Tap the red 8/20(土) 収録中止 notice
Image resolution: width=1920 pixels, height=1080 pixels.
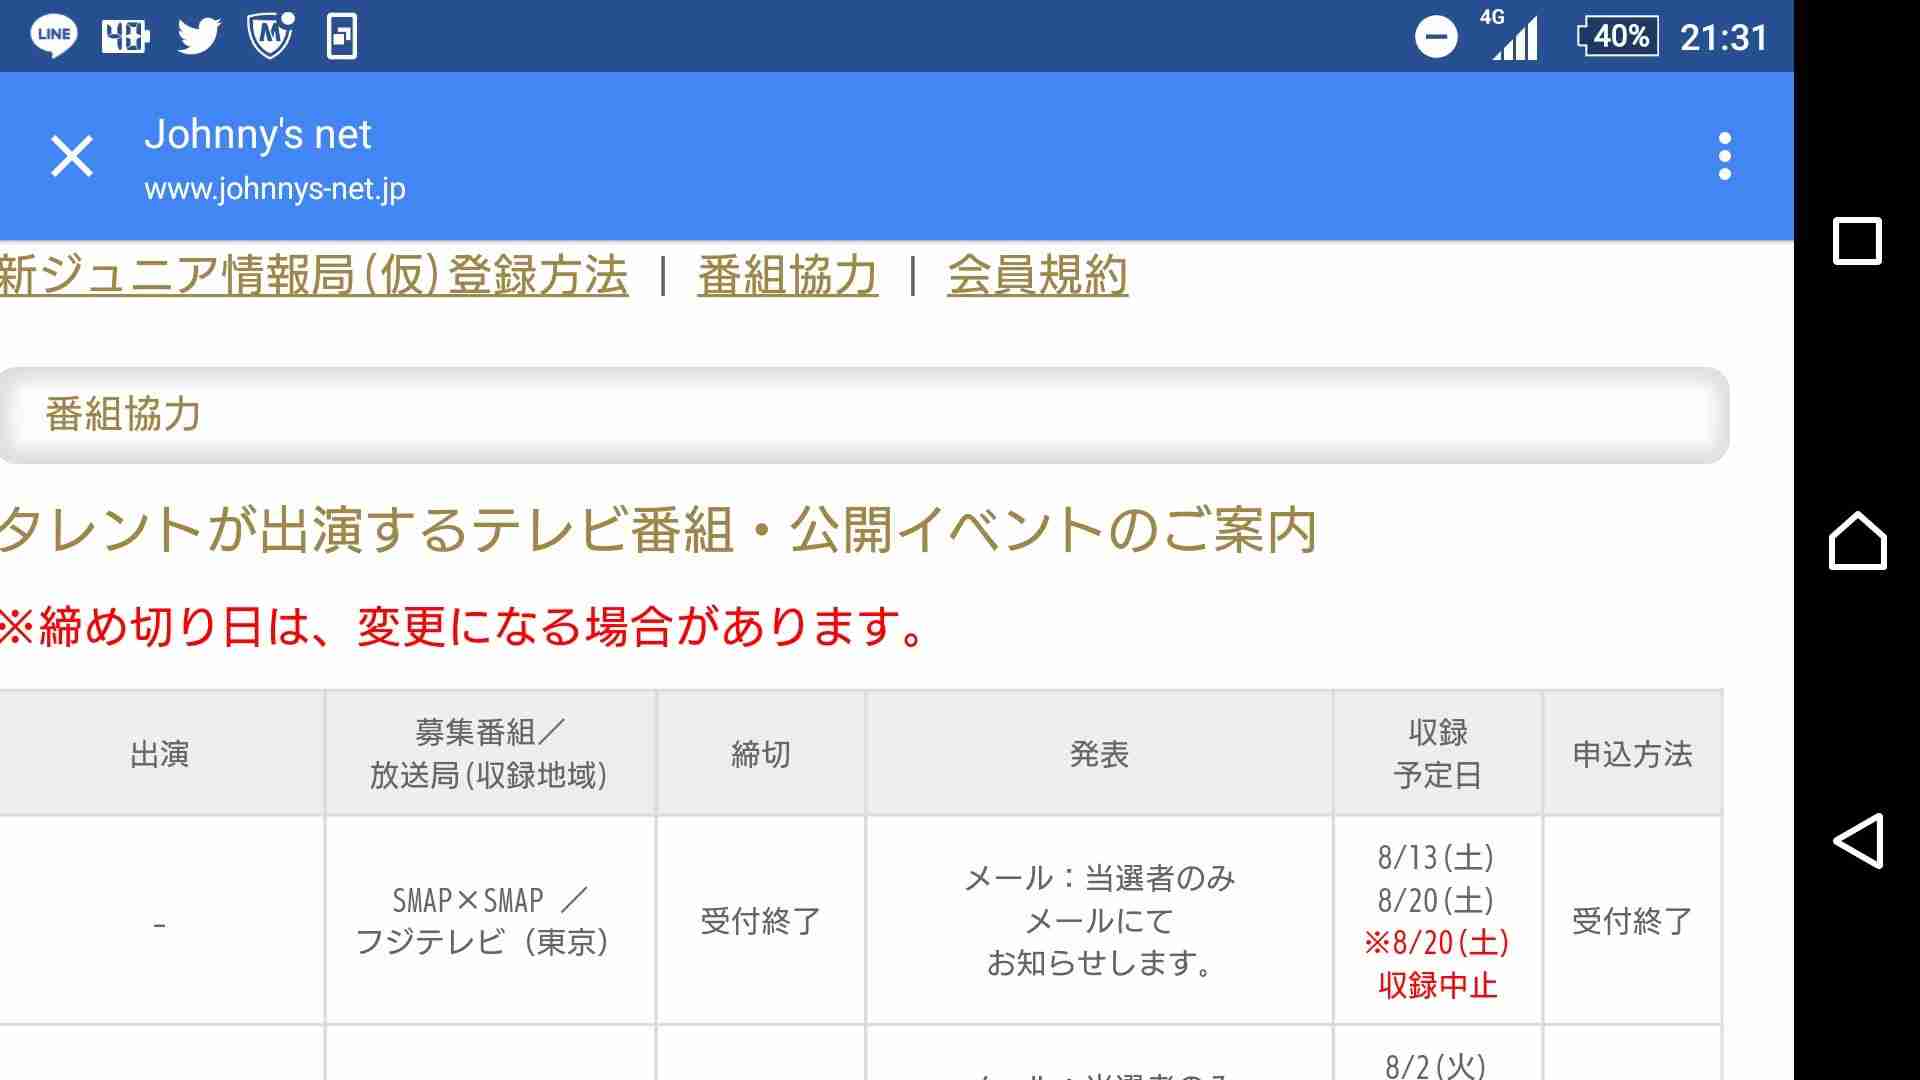1437,964
